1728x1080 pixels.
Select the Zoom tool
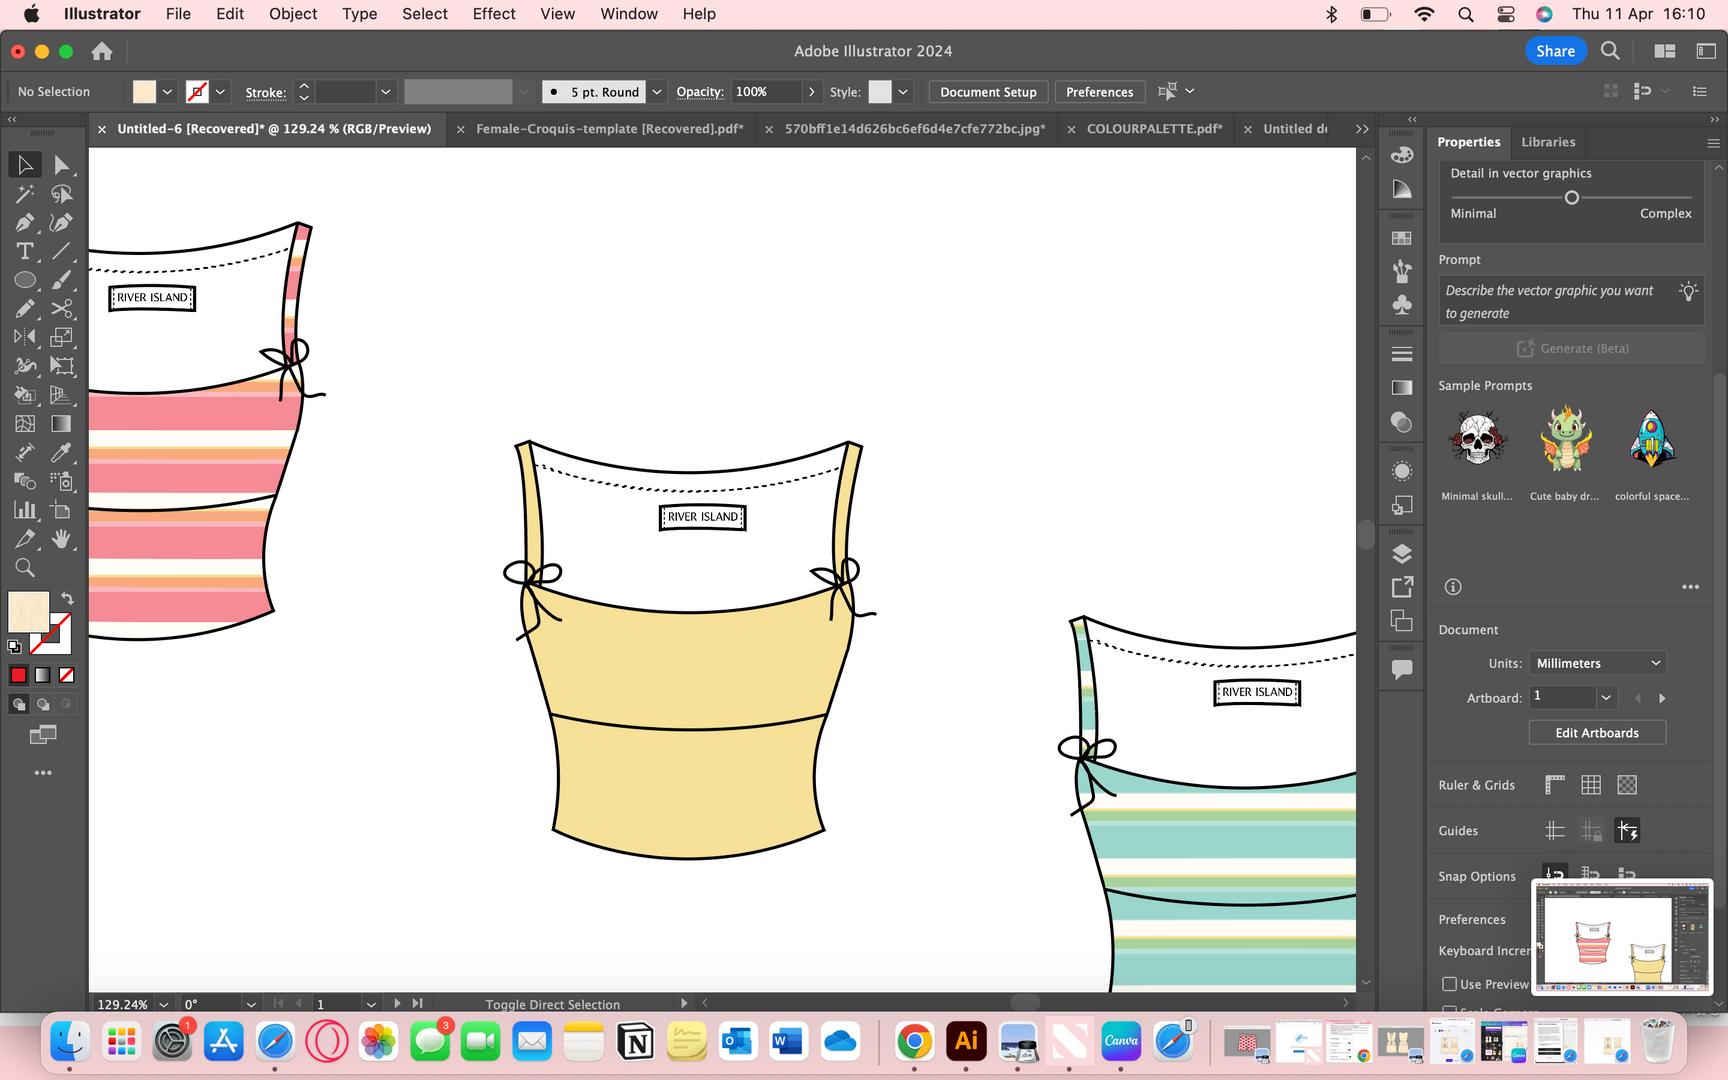pyautogui.click(x=25, y=568)
